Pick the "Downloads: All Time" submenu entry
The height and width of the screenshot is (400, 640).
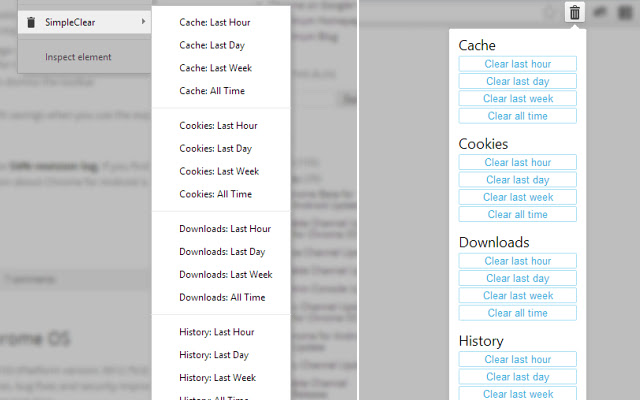click(x=222, y=297)
